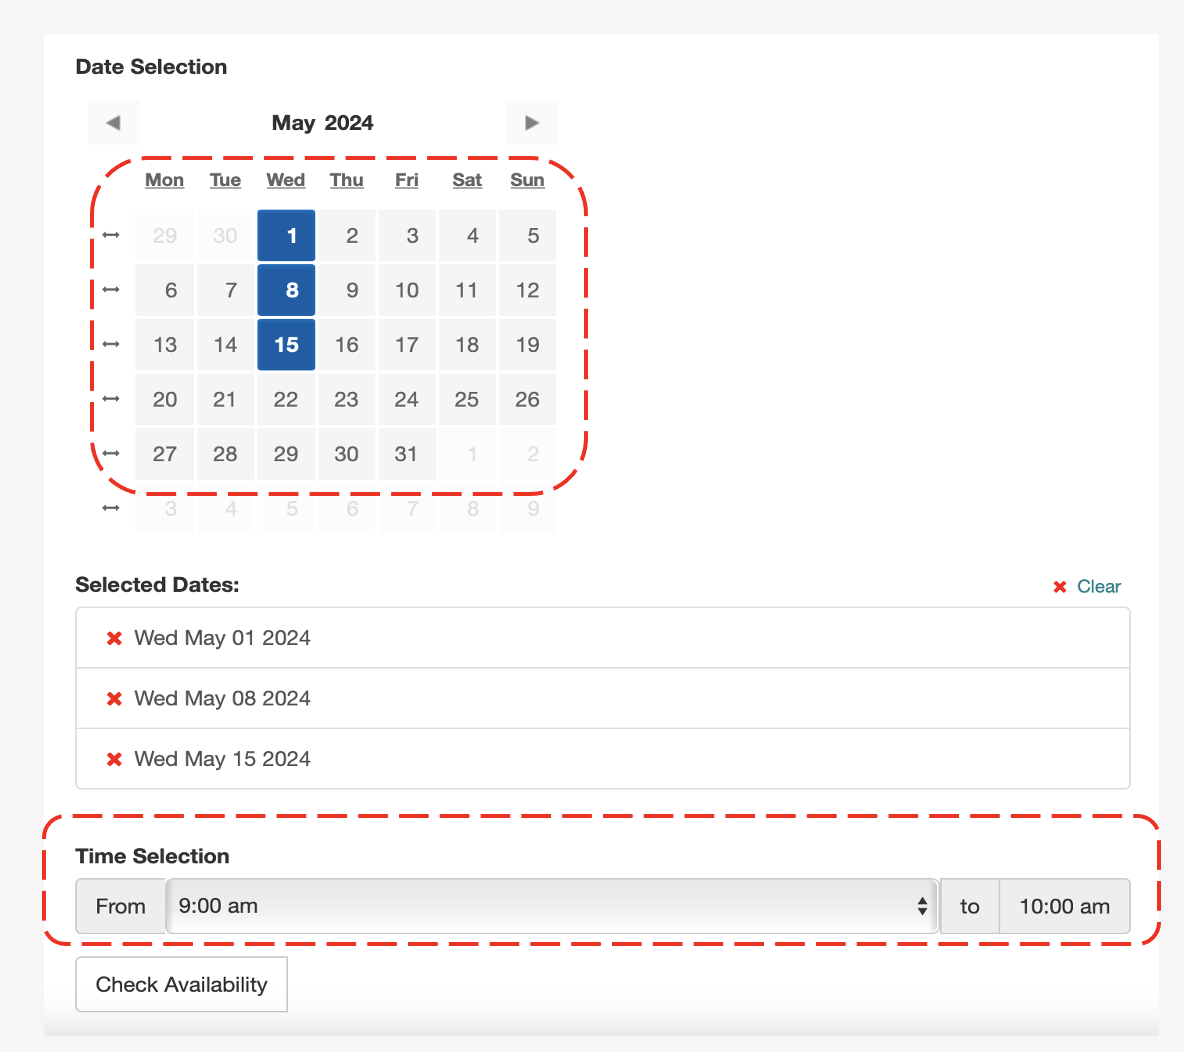Click the 'May 2024' month title
The width and height of the screenshot is (1184, 1052).
click(322, 123)
